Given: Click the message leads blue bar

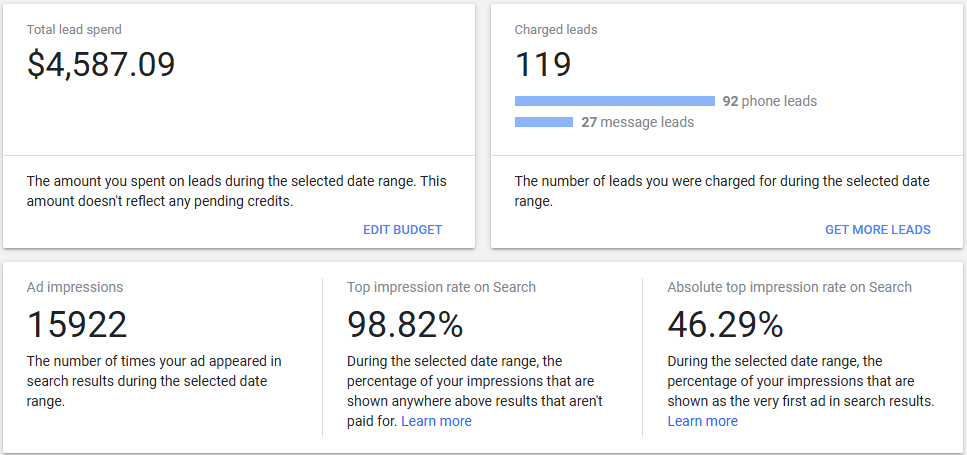Looking at the screenshot, I should click(x=544, y=122).
